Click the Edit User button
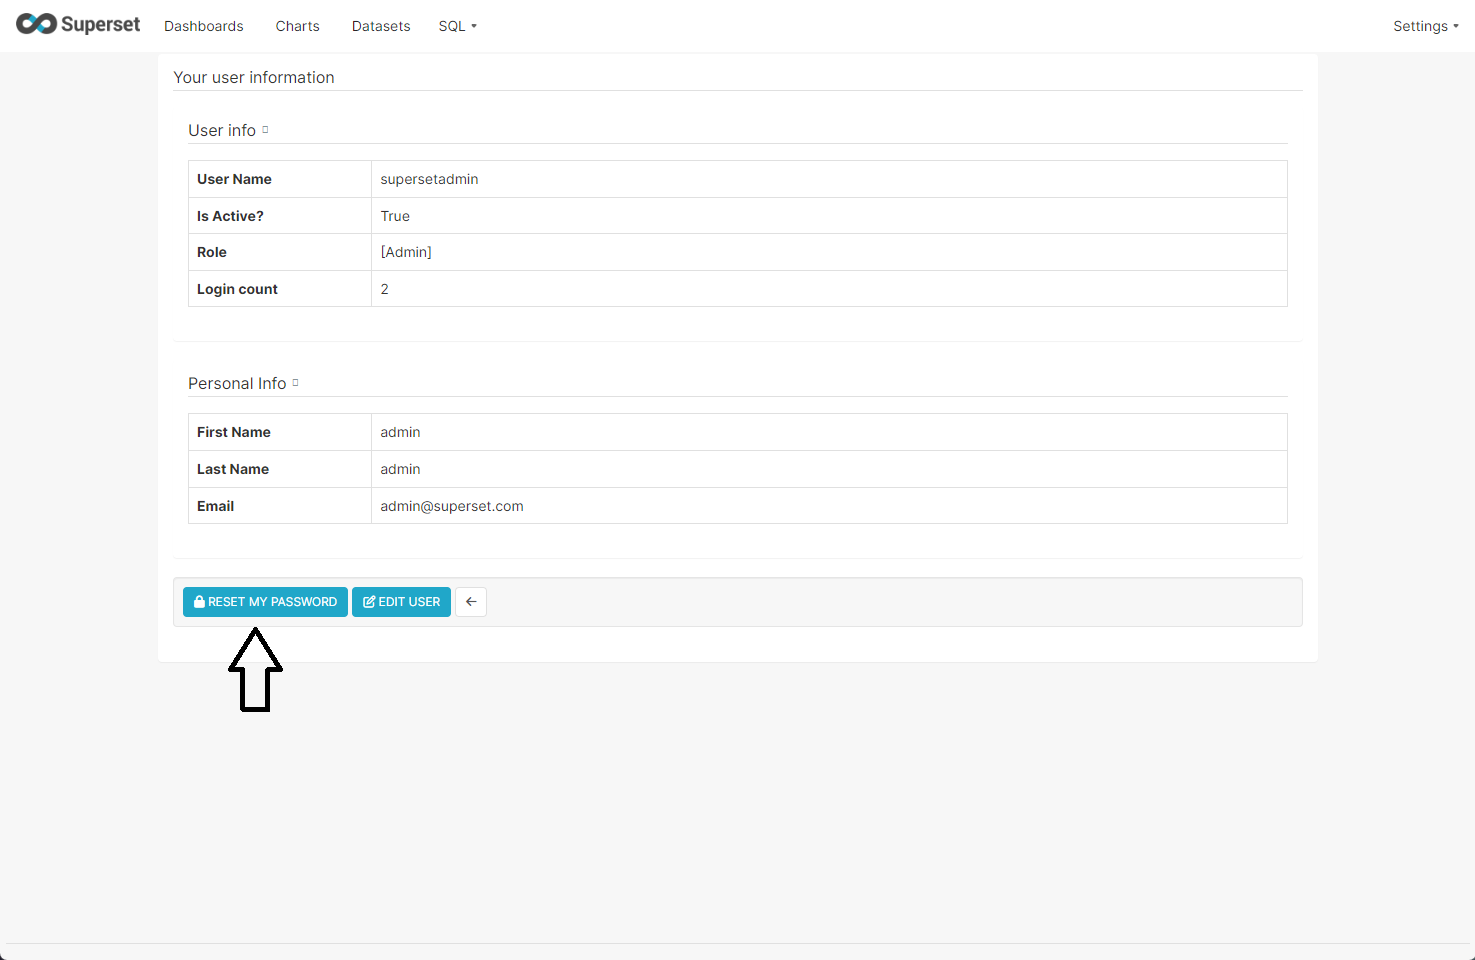This screenshot has height=960, width=1475. [x=401, y=602]
